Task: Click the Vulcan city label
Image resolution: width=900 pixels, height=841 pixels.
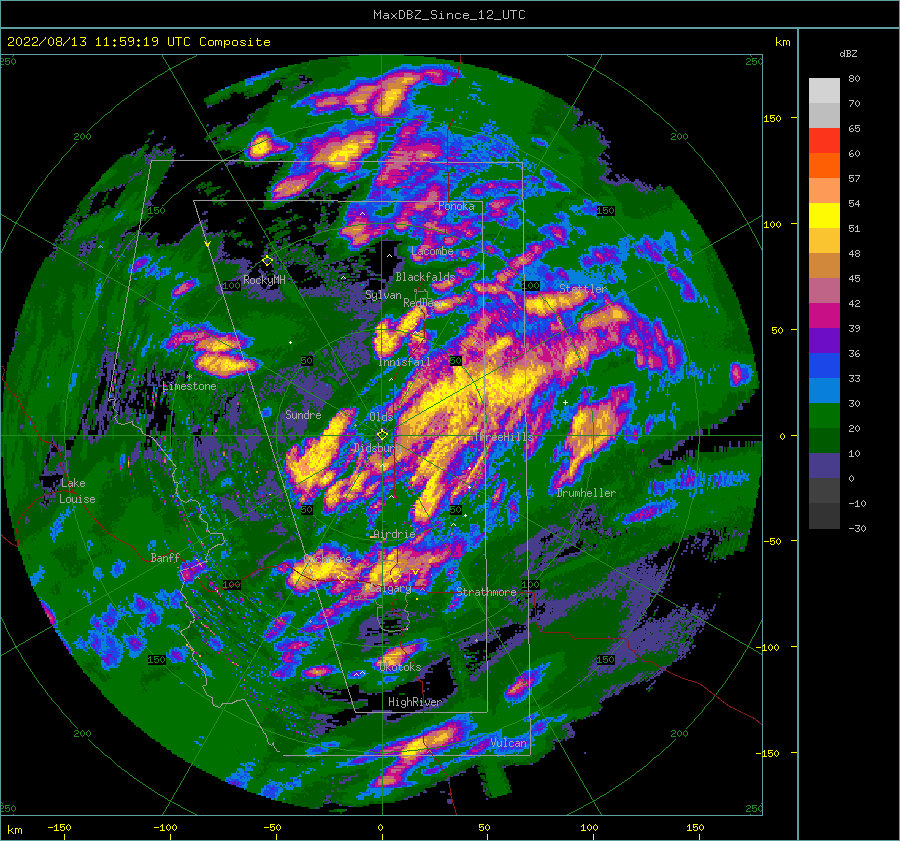Action: point(509,743)
